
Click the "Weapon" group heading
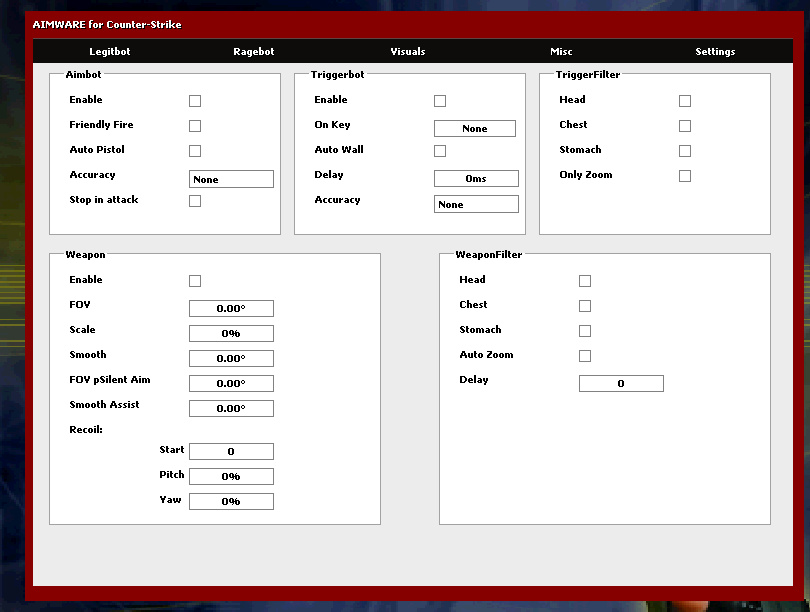[x=85, y=255]
